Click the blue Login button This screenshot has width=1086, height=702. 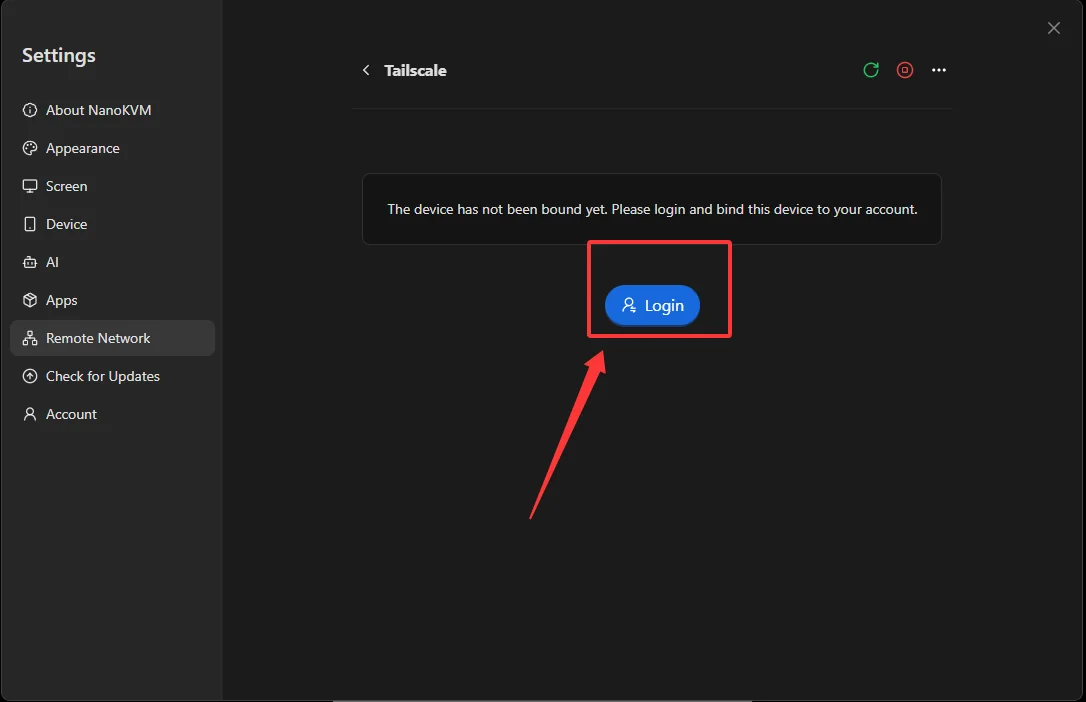coord(652,305)
